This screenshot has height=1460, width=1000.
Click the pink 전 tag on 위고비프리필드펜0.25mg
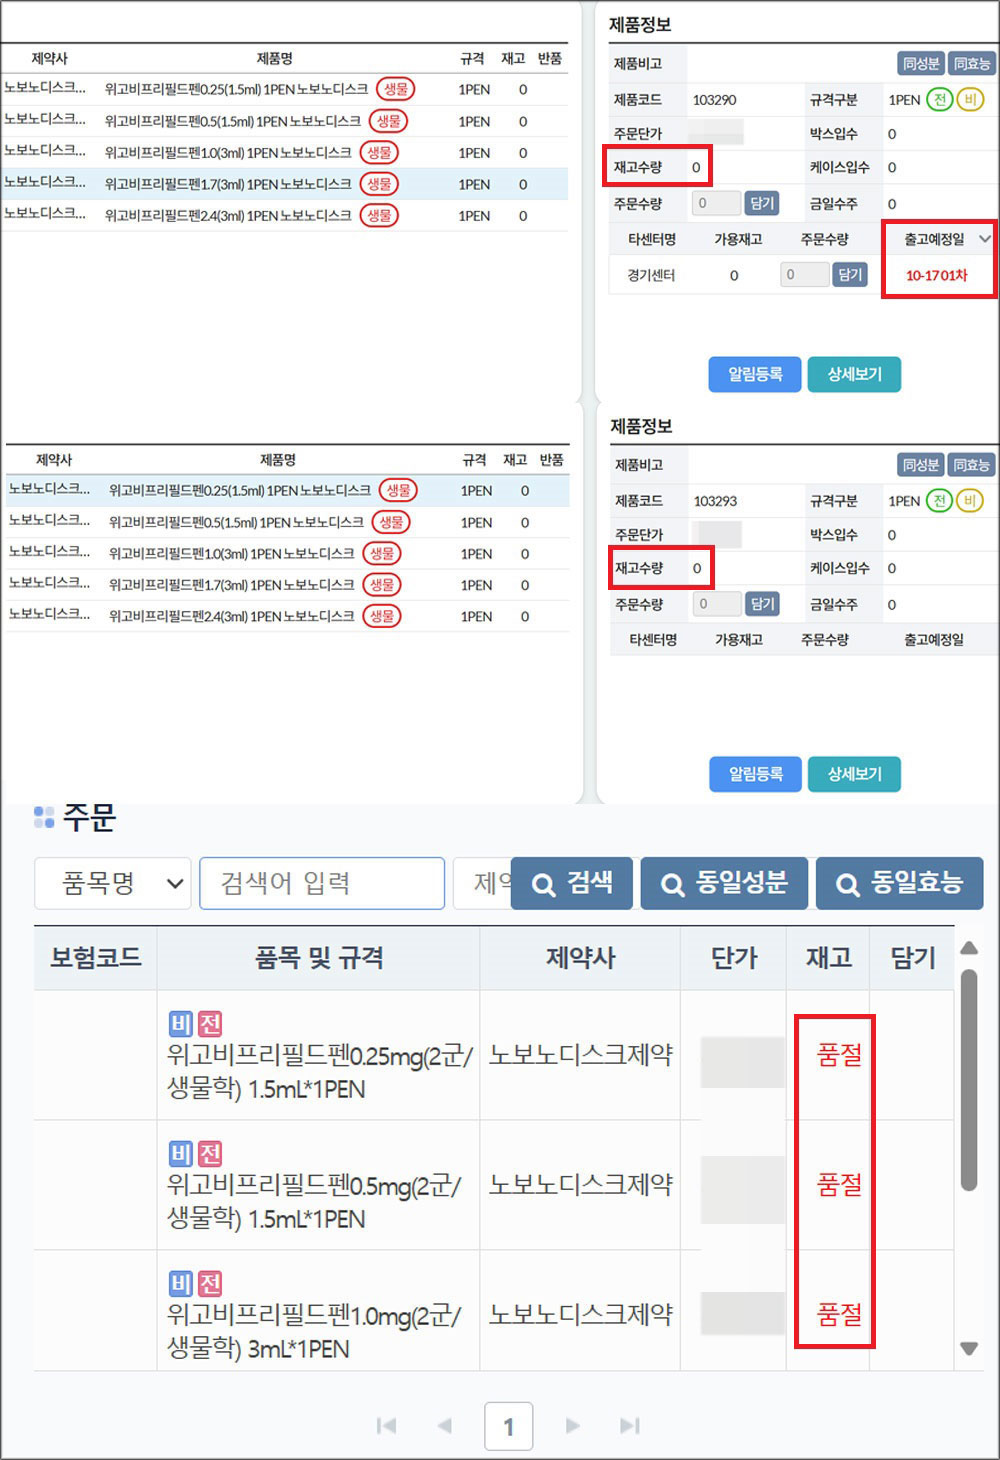point(210,1024)
